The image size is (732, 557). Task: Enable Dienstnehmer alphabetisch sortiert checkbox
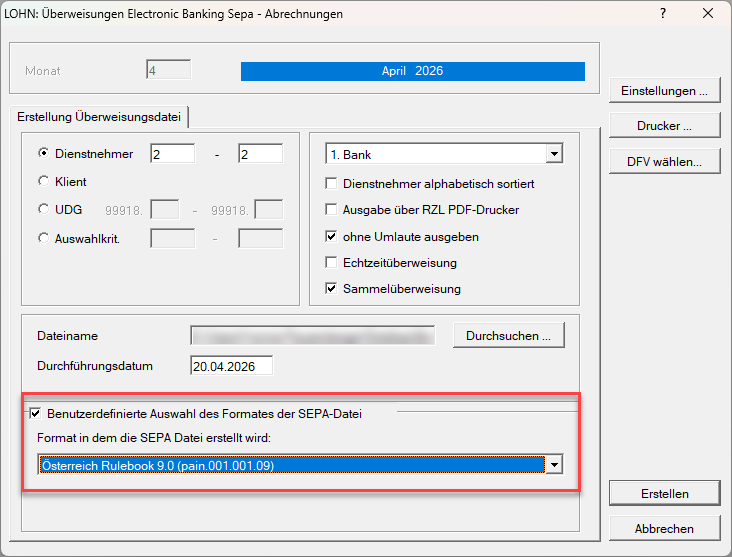333,184
